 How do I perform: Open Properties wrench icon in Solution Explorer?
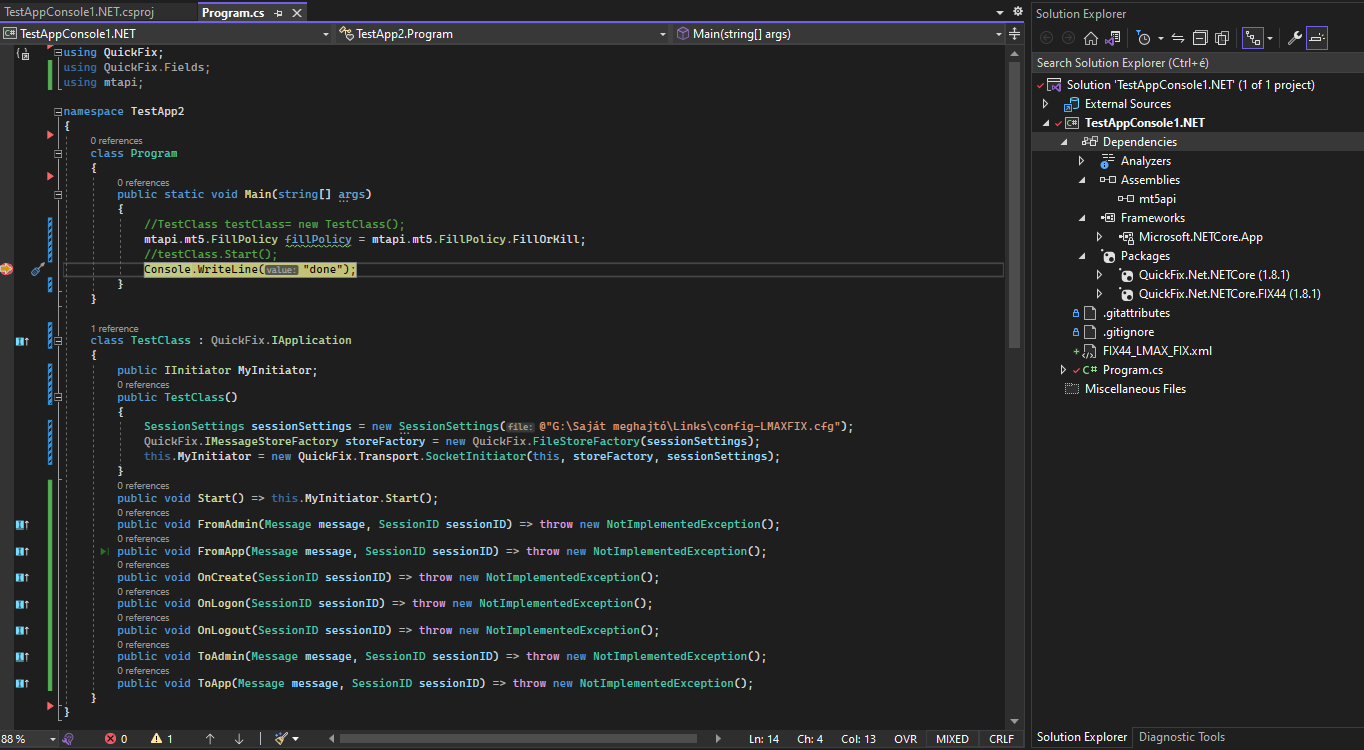[1294, 38]
